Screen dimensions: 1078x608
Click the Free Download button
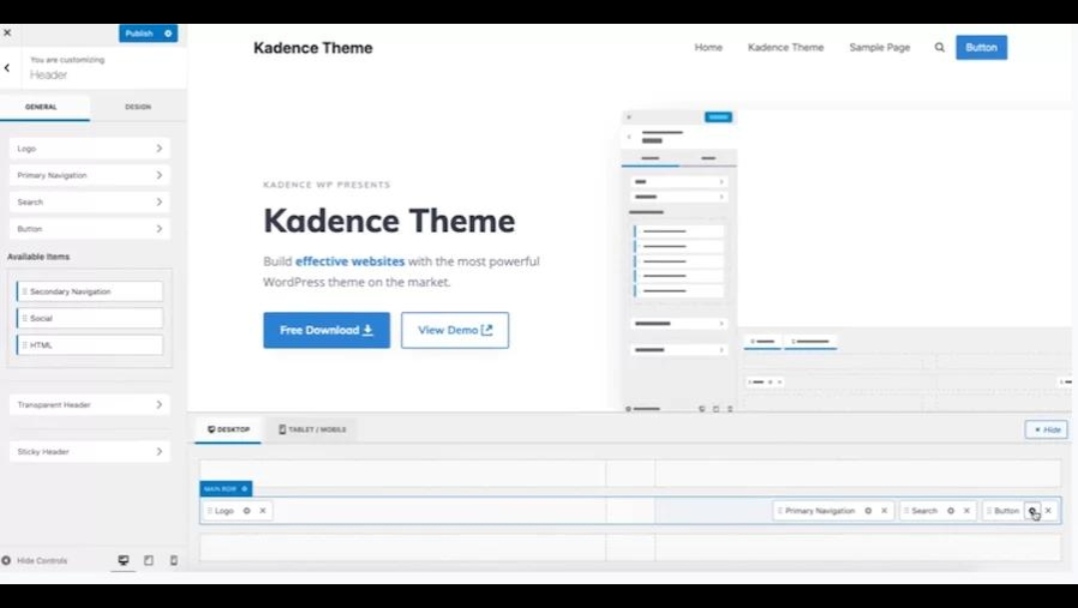(x=326, y=330)
